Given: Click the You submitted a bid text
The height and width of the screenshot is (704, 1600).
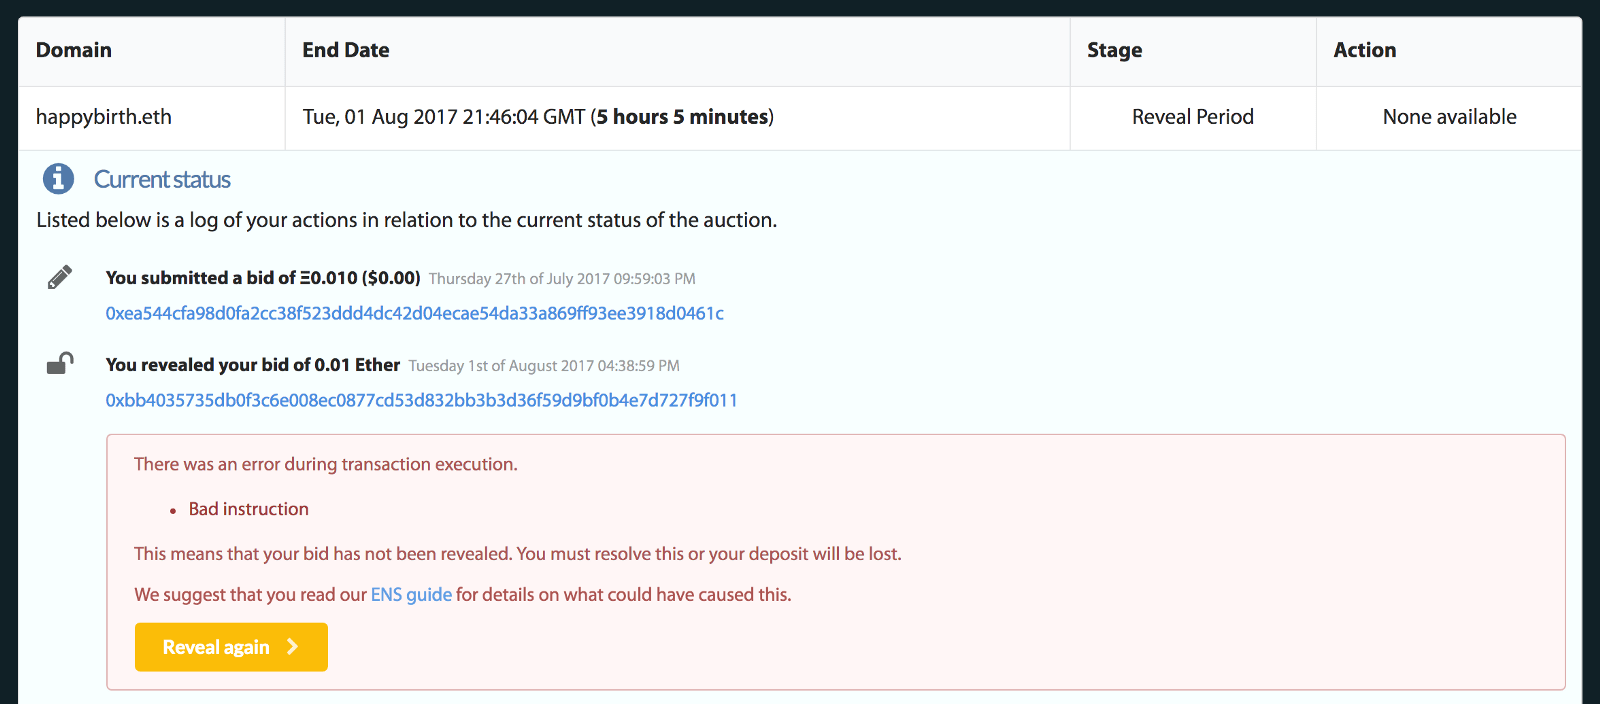Looking at the screenshot, I should (263, 278).
